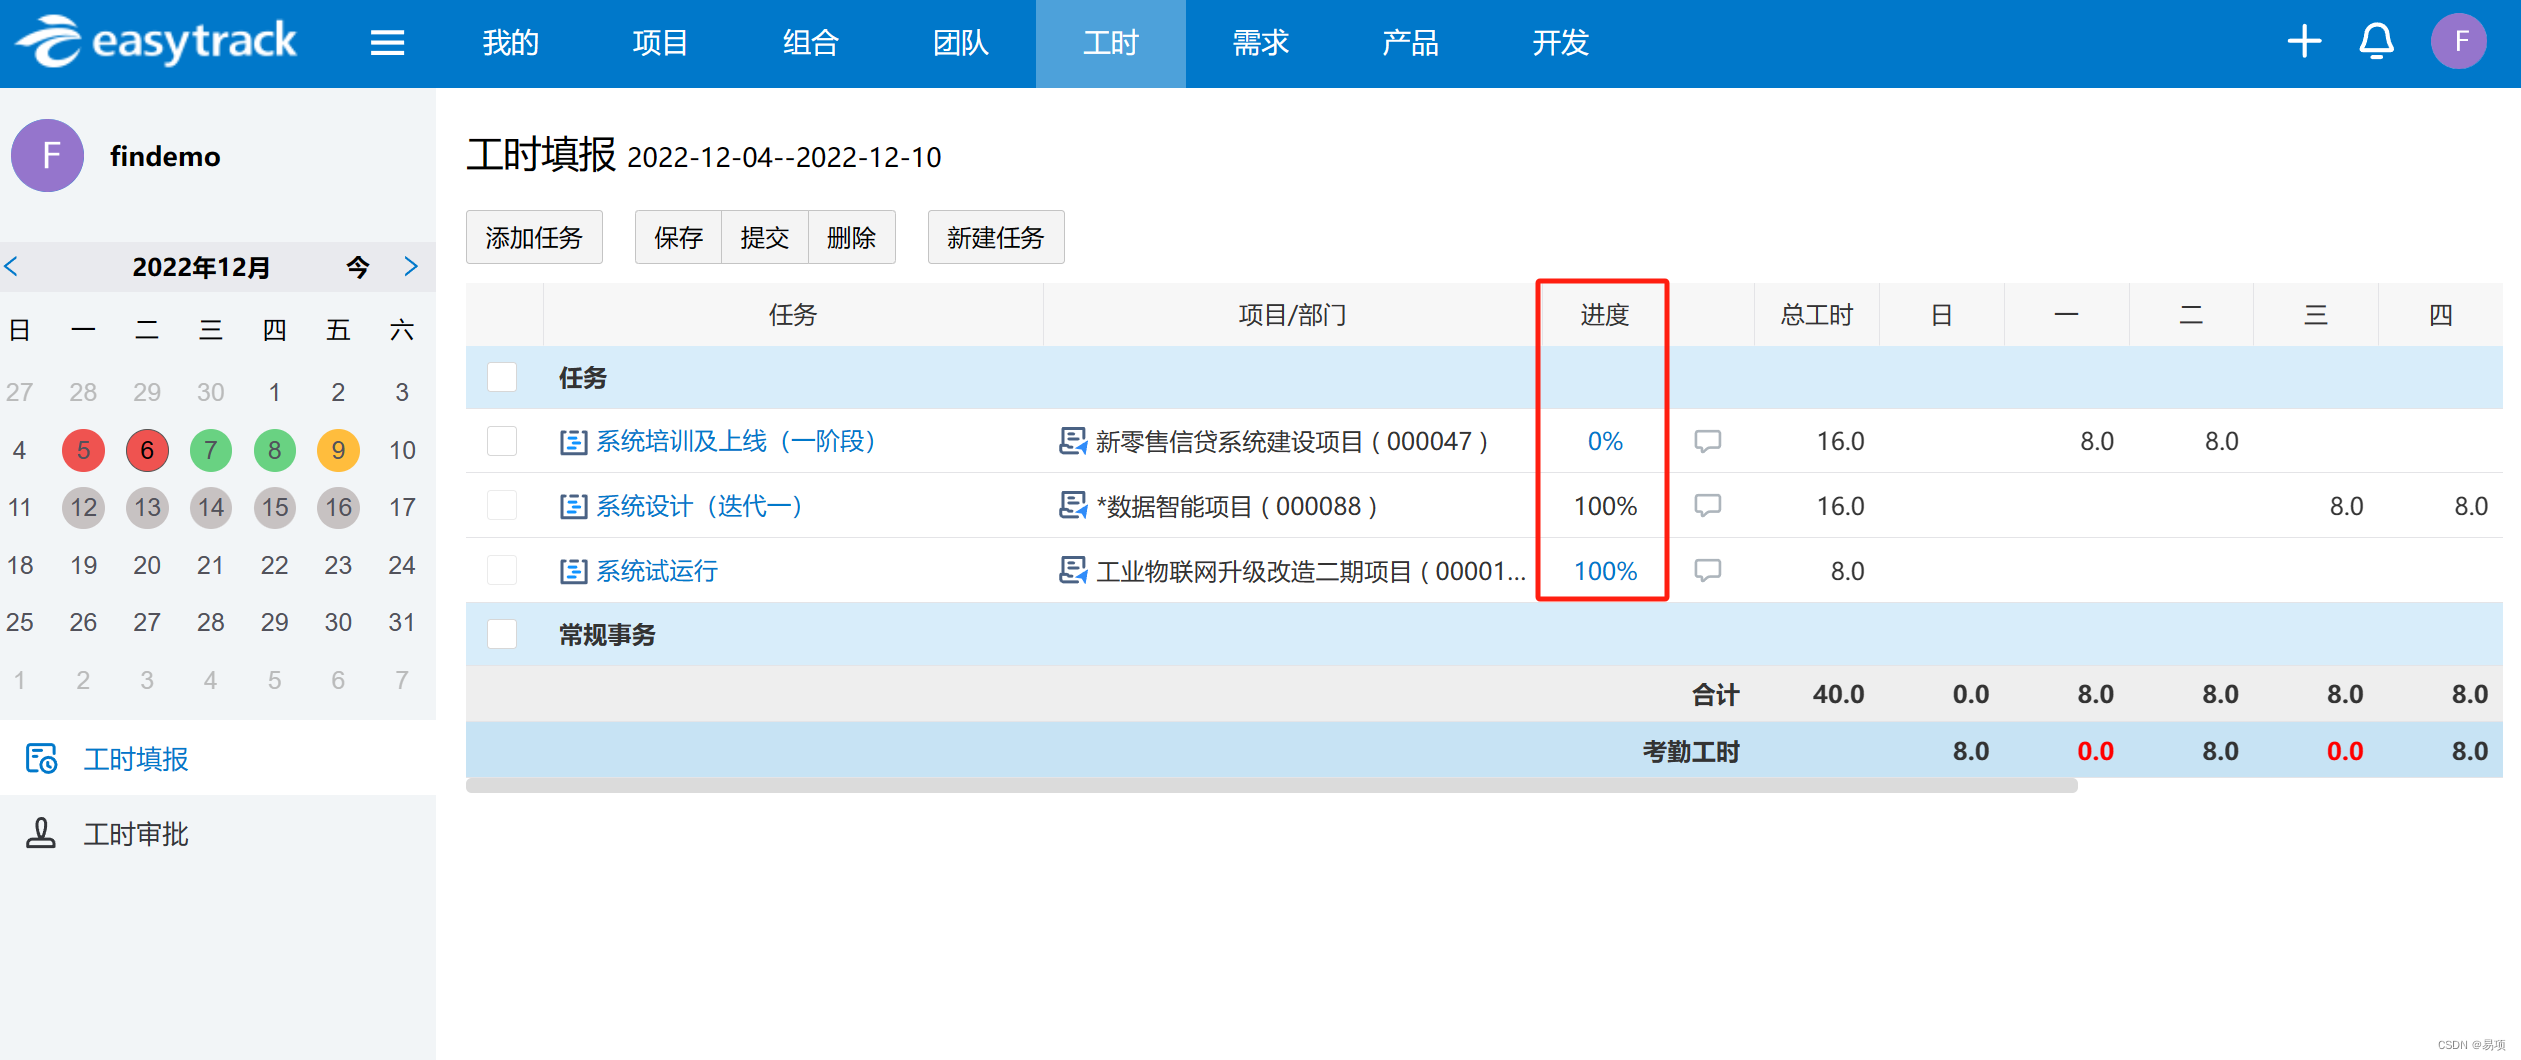
Task: Click total 8.0 hours for 系统试运行
Action: 1847,571
